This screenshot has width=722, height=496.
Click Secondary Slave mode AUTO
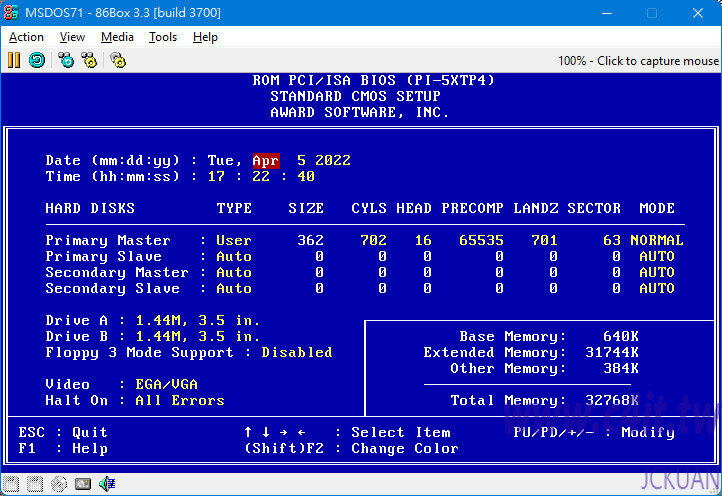(x=657, y=289)
